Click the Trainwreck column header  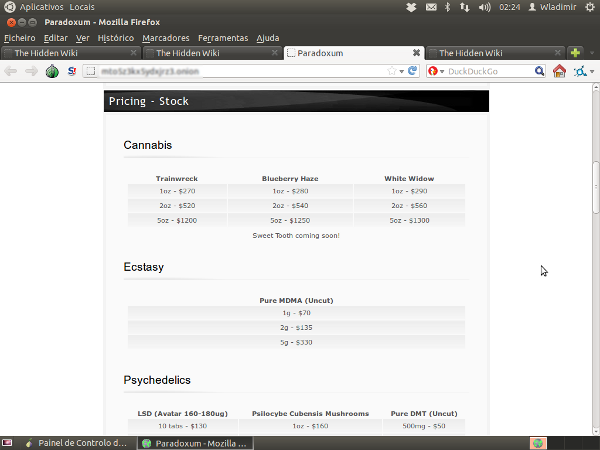177,178
